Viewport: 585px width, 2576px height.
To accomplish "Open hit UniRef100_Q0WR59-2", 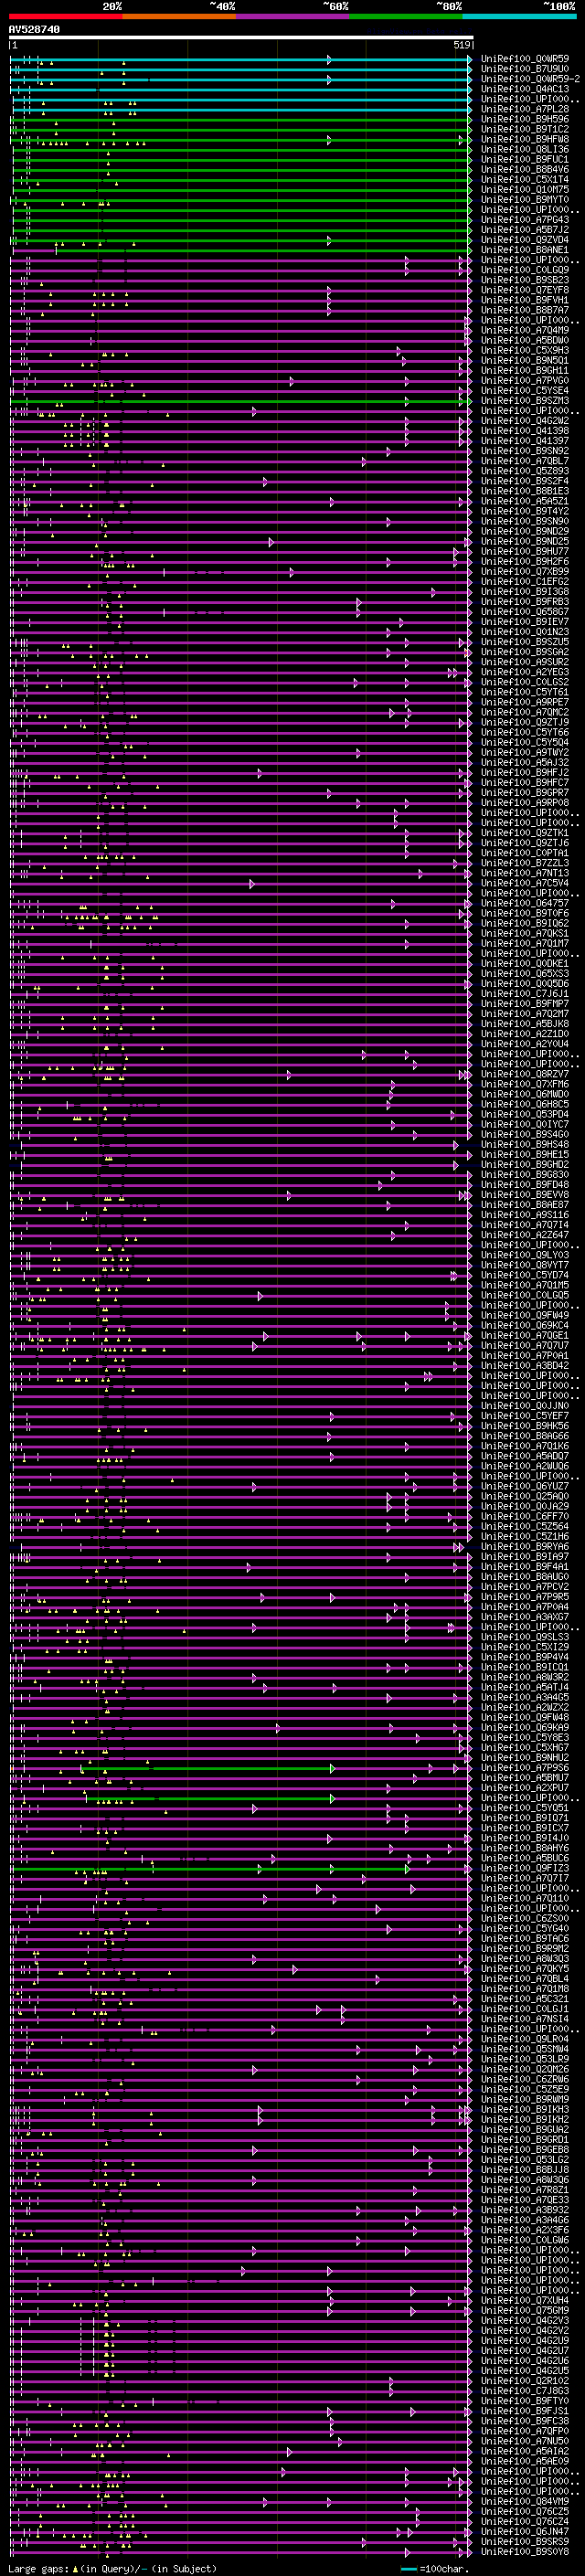I will [530, 79].
